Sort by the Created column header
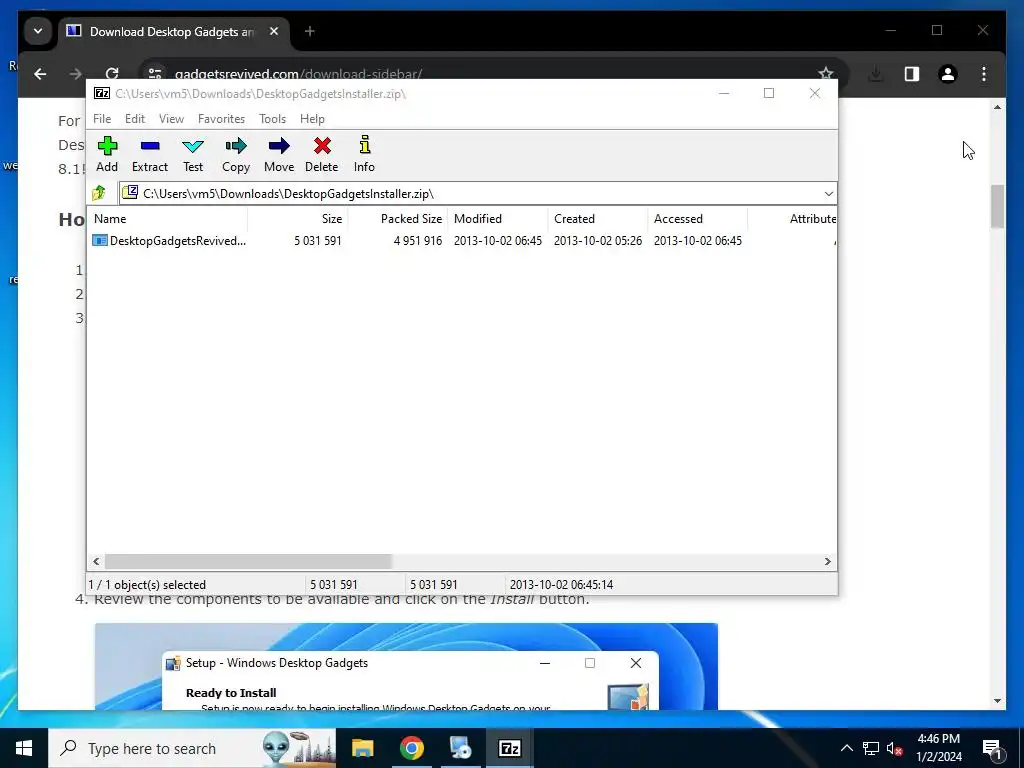1024x768 pixels. click(598, 219)
